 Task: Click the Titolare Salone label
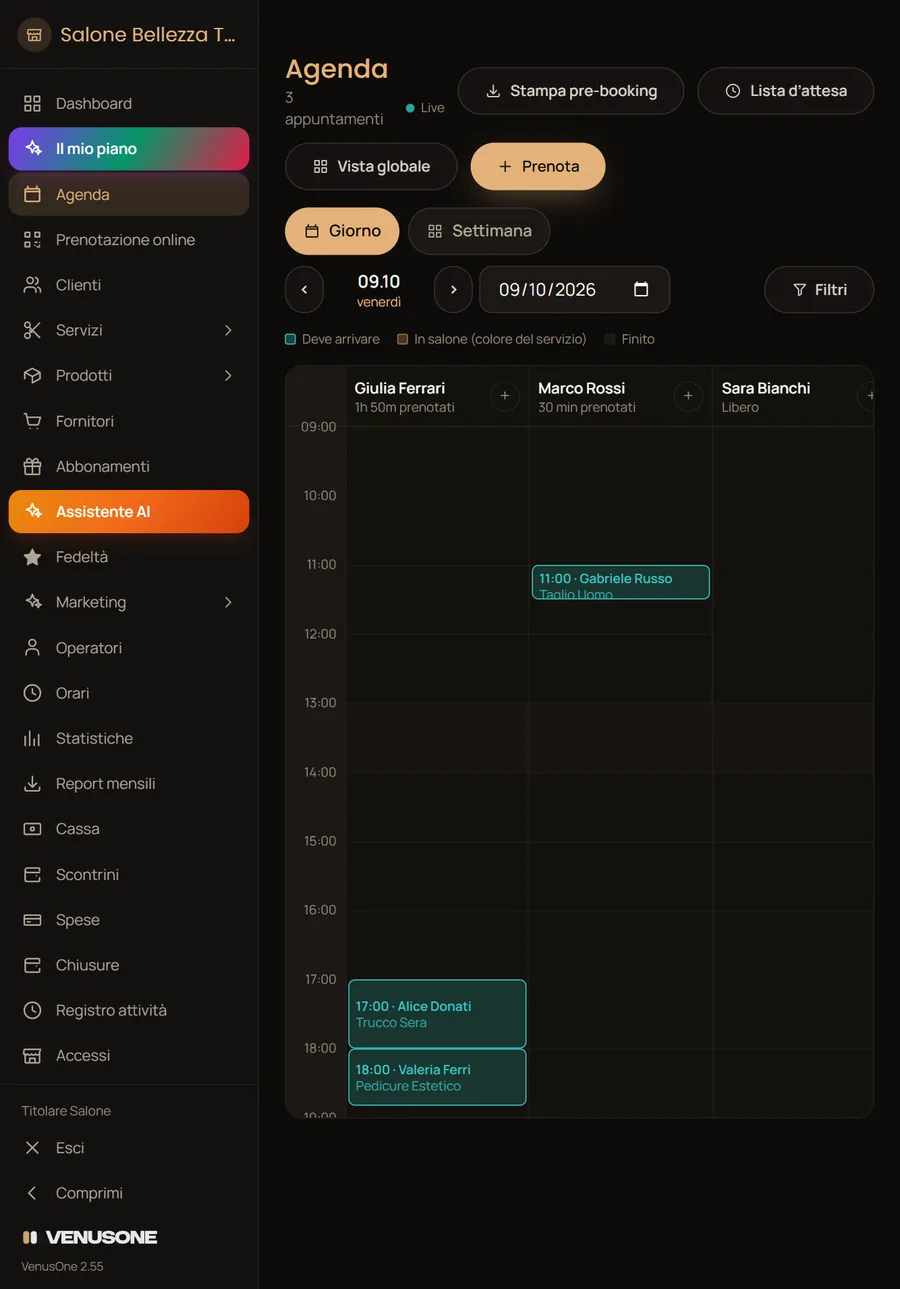point(66,1111)
